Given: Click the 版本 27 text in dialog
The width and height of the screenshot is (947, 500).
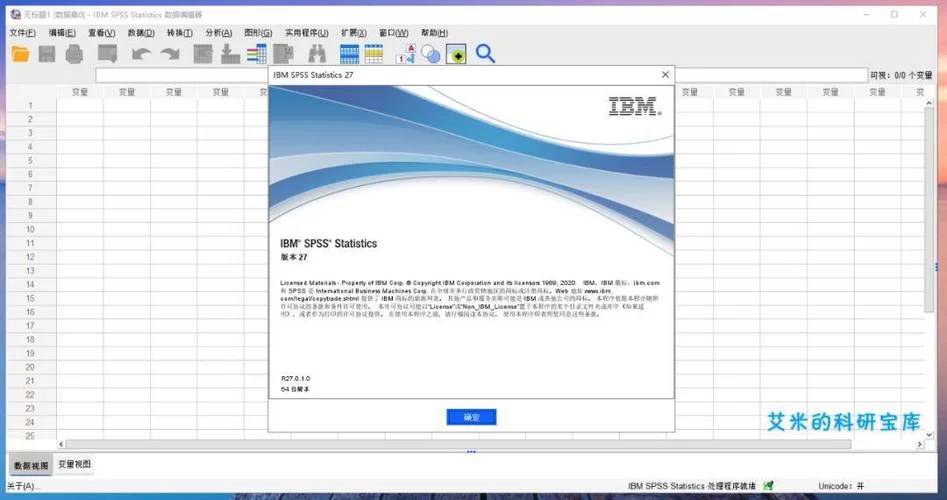Looking at the screenshot, I should click(x=294, y=257).
